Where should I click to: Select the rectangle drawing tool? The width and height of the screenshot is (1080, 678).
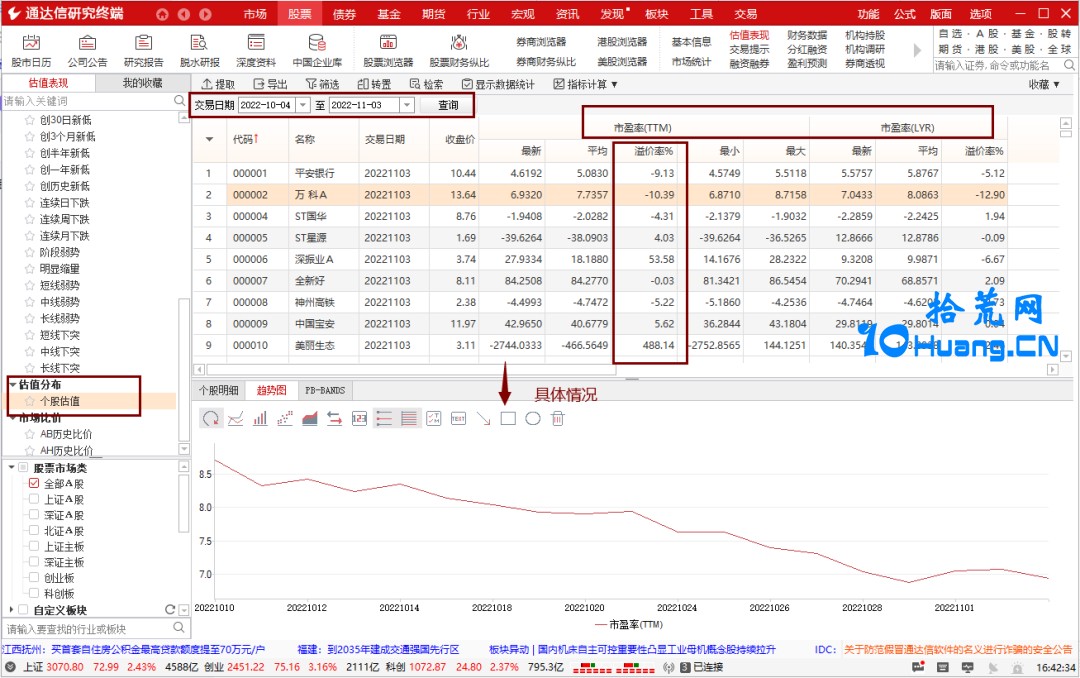(508, 418)
